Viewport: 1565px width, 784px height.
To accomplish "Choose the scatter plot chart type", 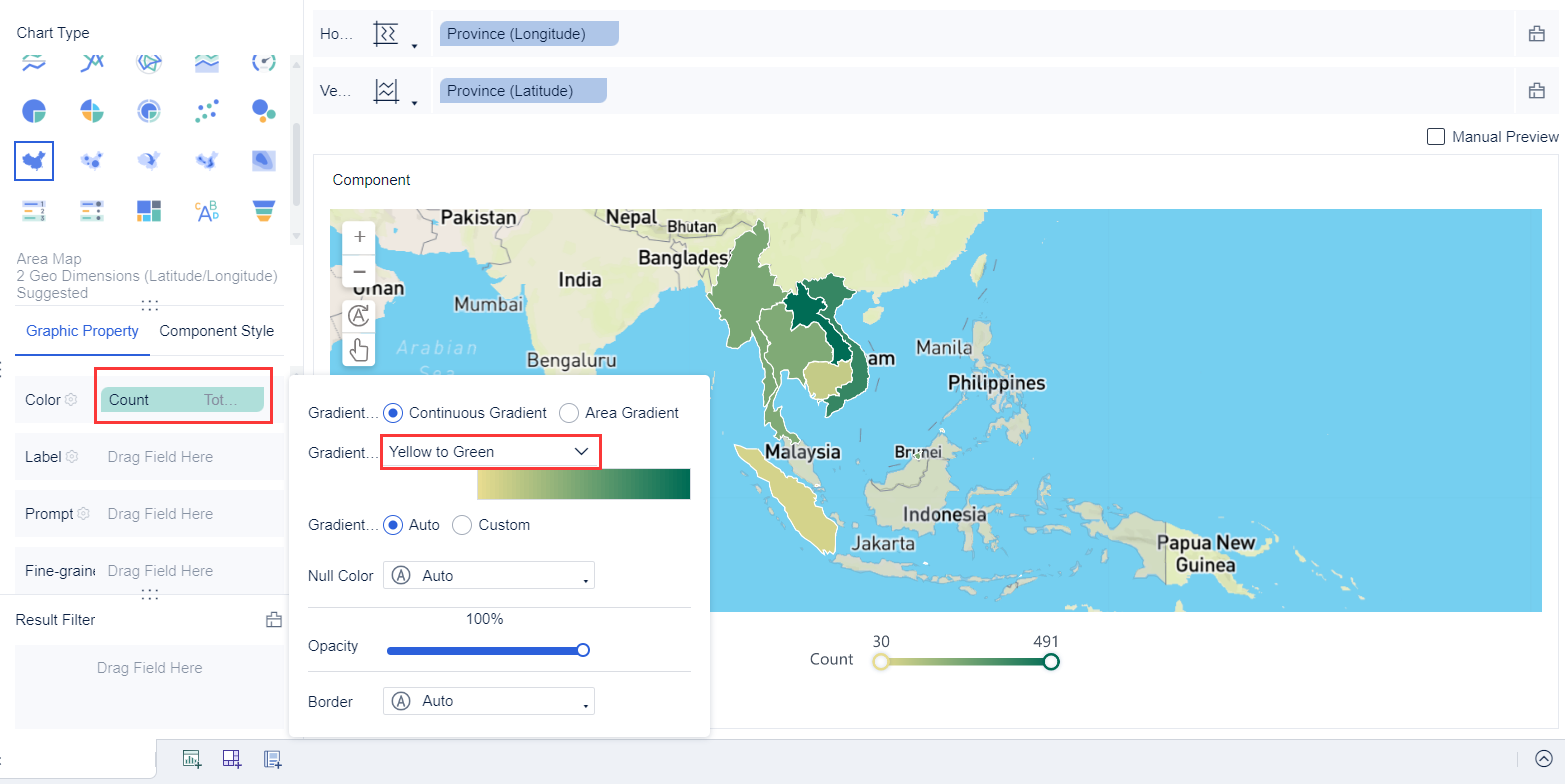I will tap(207, 110).
